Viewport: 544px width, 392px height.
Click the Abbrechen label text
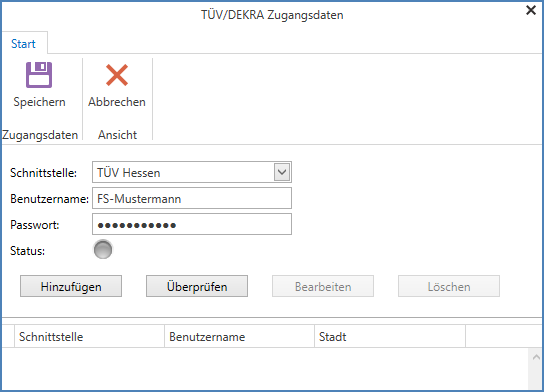117,102
